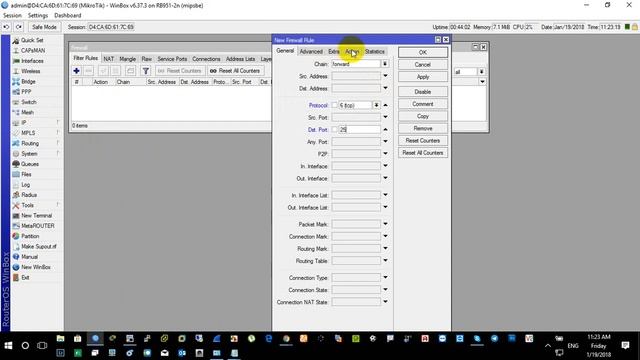Open CAPsMAN menu item
This screenshot has height=360, width=640.
click(33, 51)
